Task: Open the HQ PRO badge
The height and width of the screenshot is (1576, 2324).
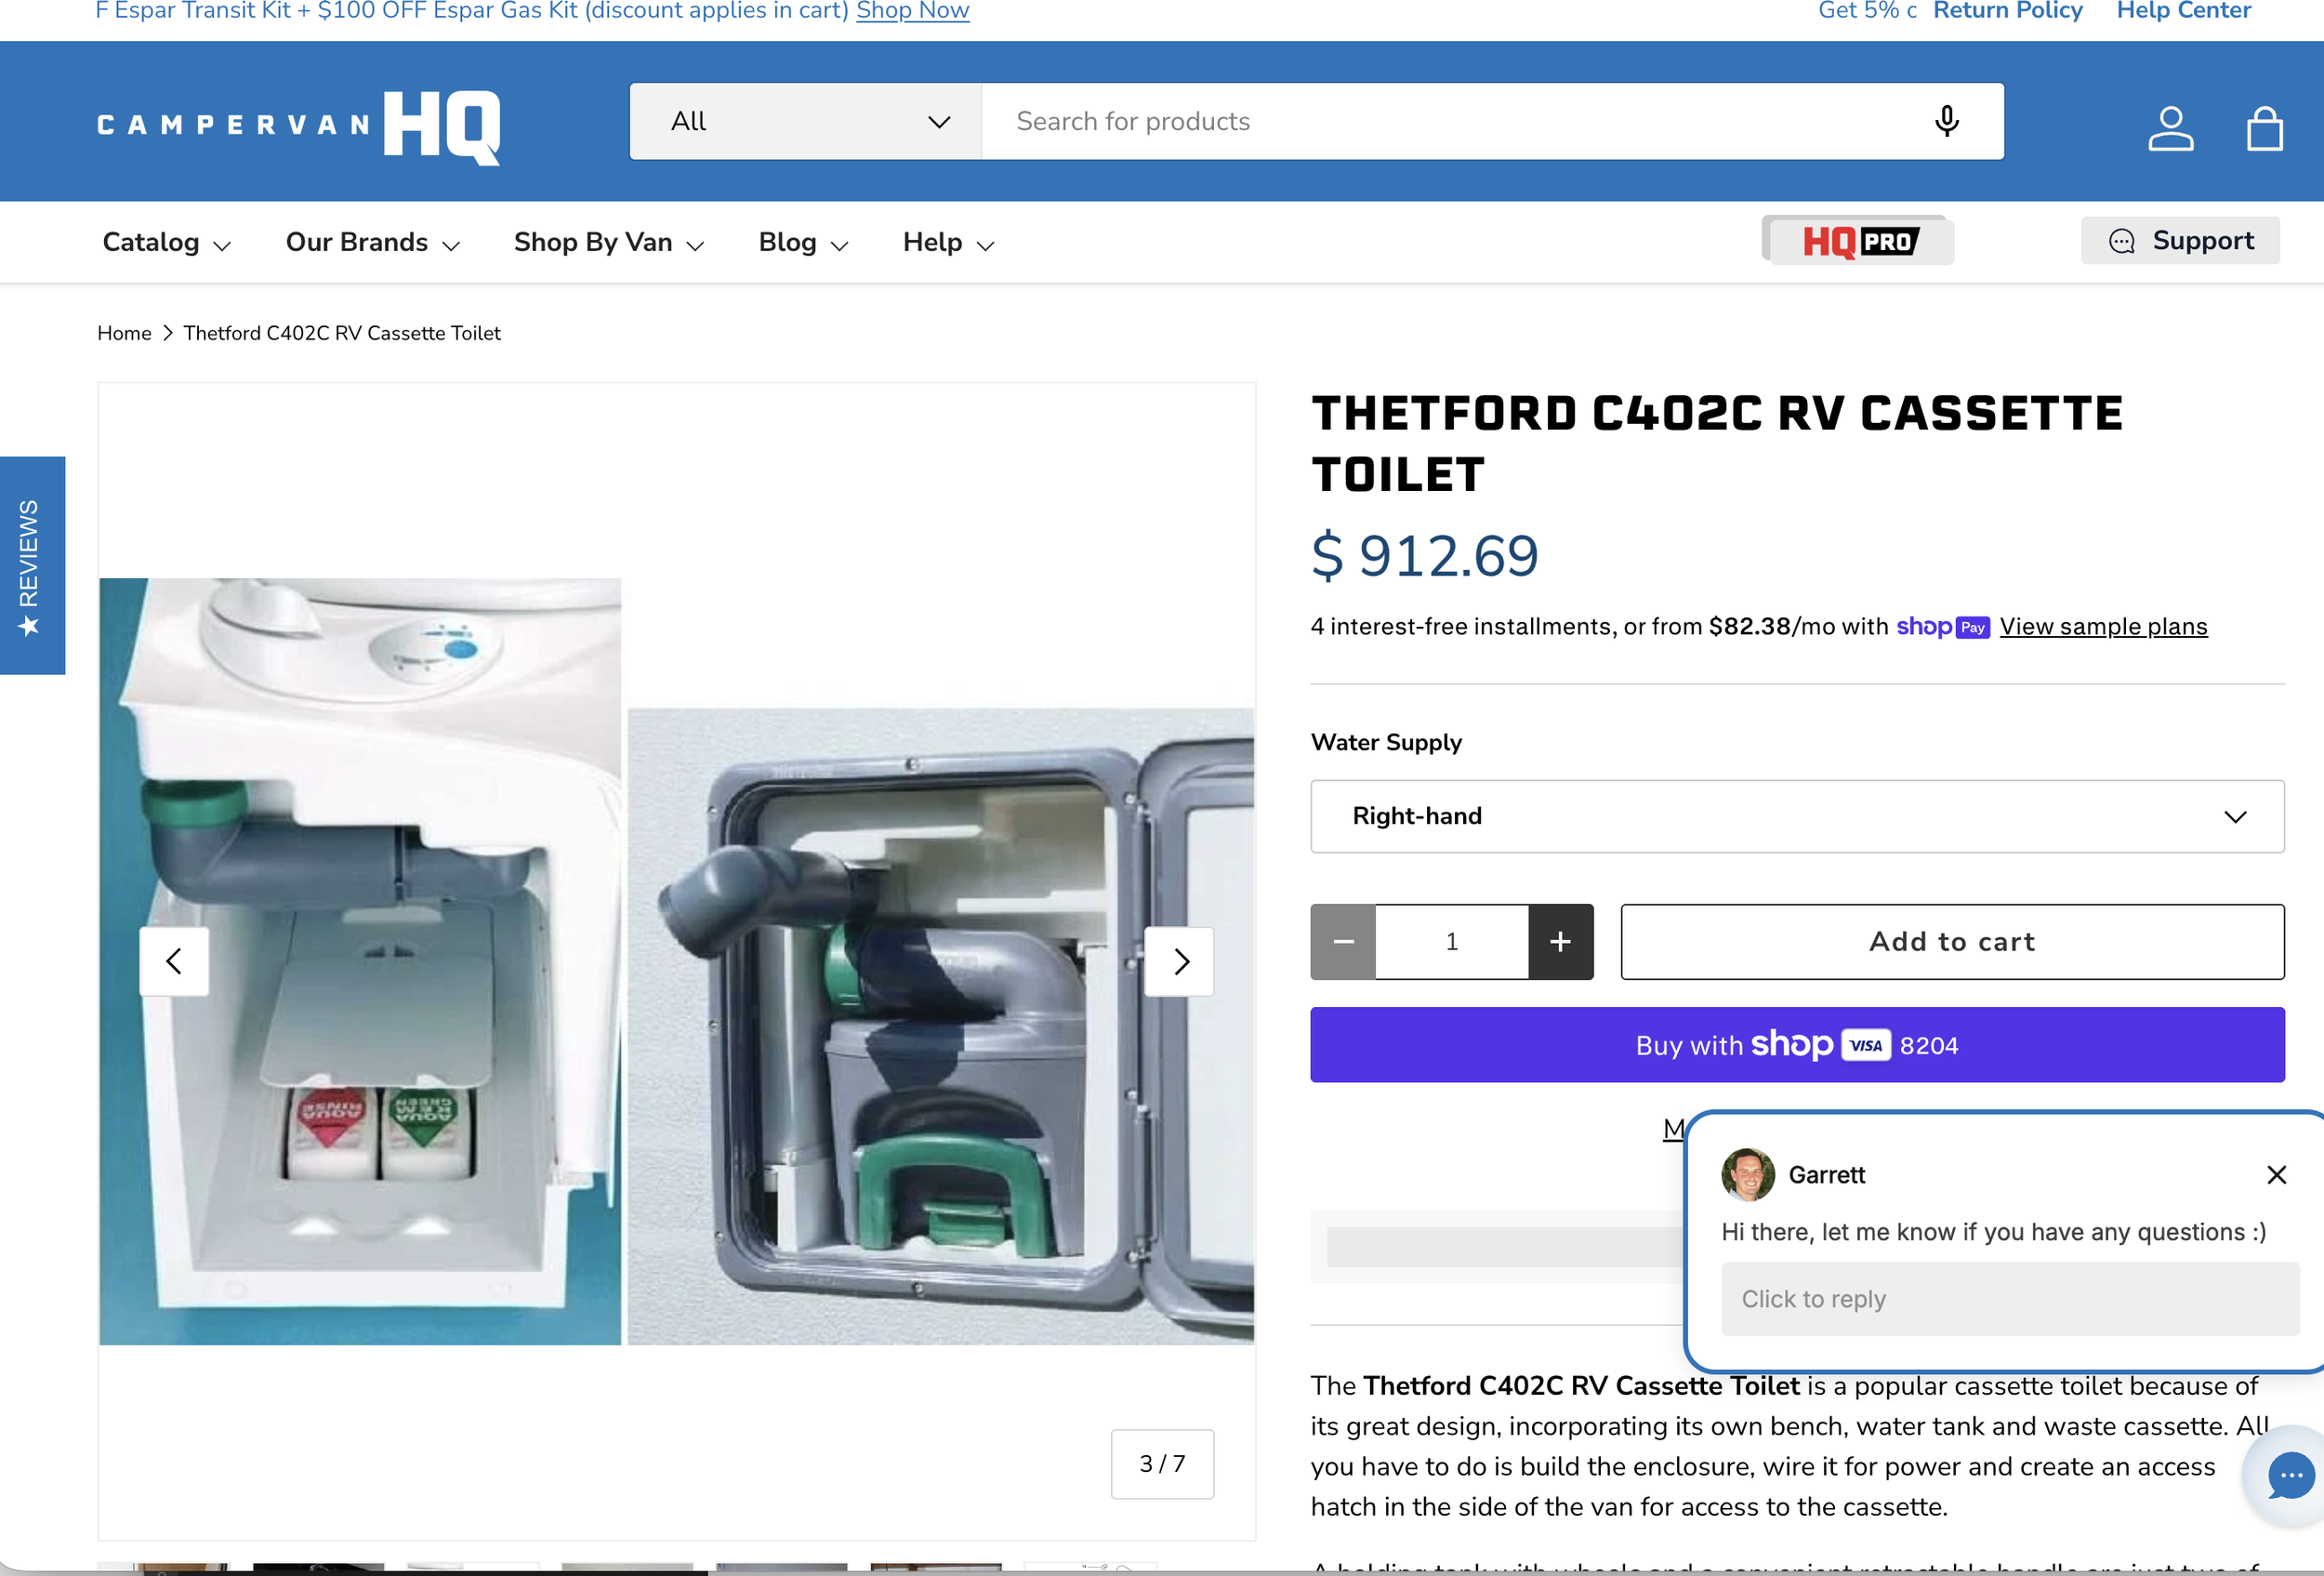Action: 1858,241
